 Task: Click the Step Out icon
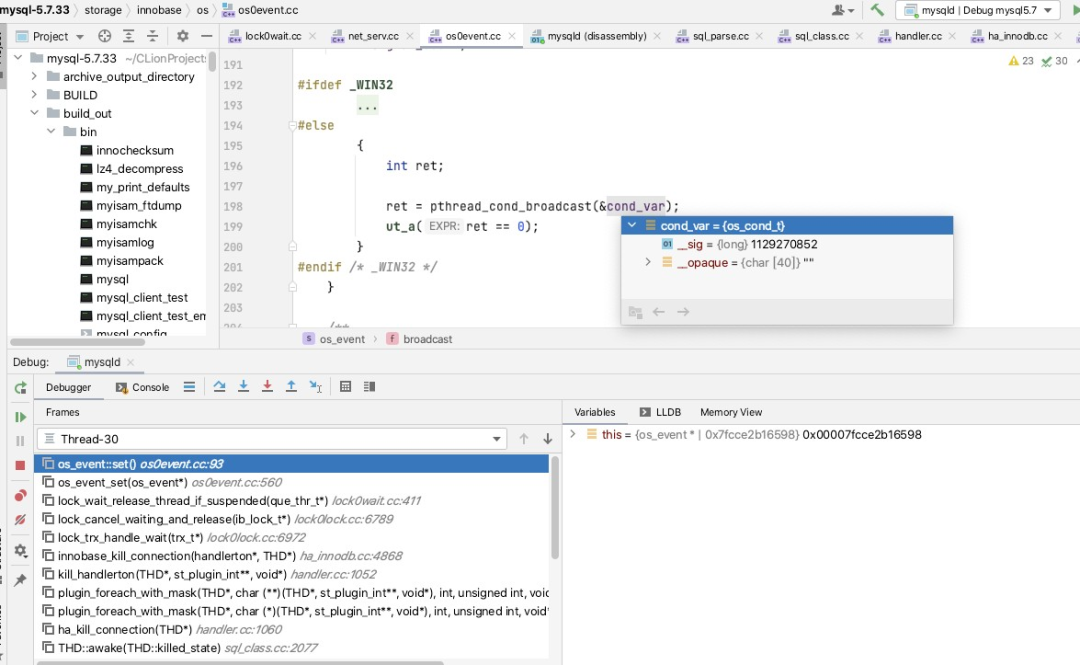(x=291, y=387)
